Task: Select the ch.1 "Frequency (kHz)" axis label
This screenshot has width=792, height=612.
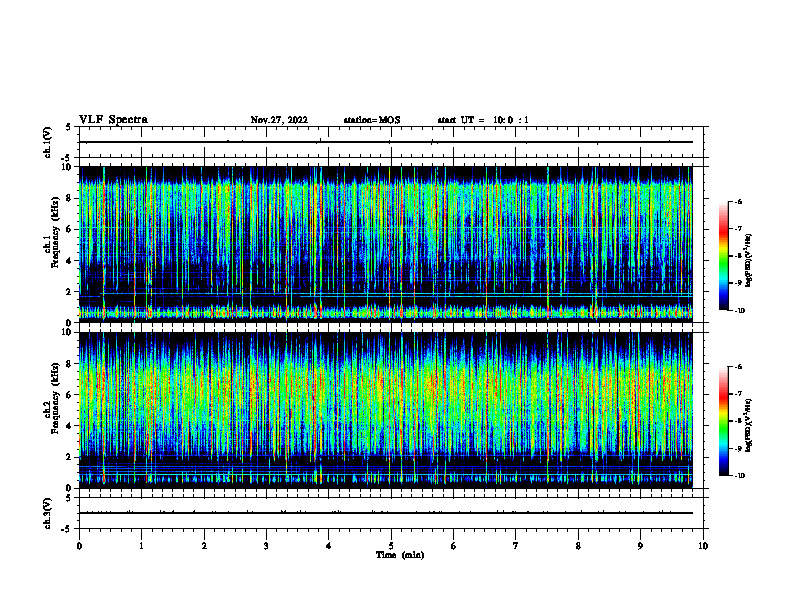Action: click(55, 232)
